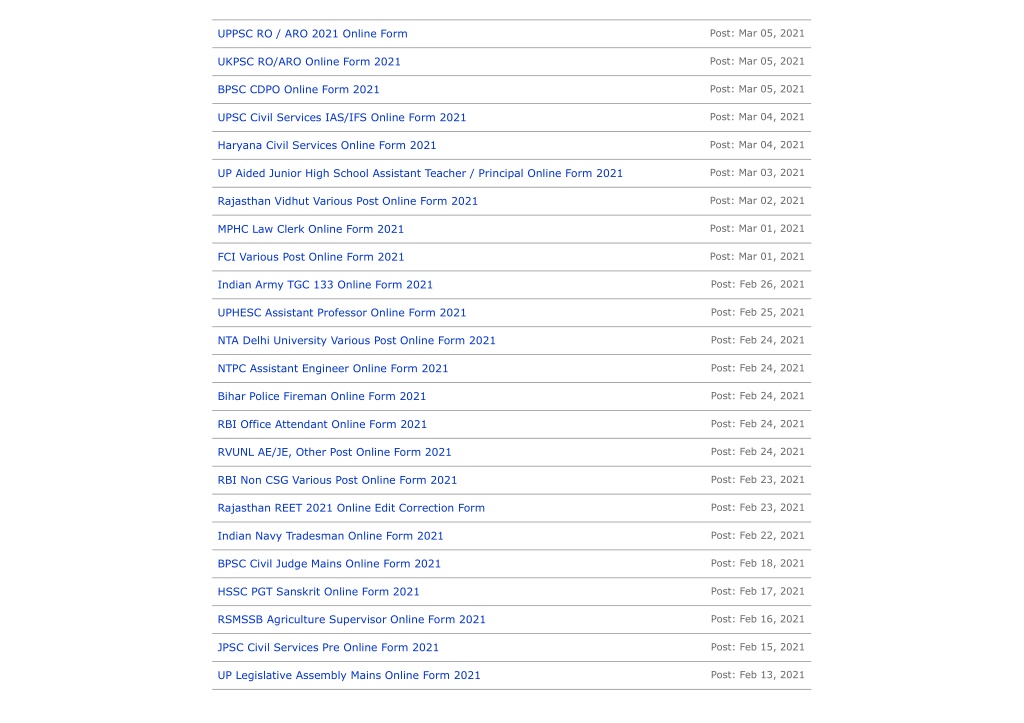Select Rajasthan REET 2021 Online Edit Correction Form

[x=351, y=508]
